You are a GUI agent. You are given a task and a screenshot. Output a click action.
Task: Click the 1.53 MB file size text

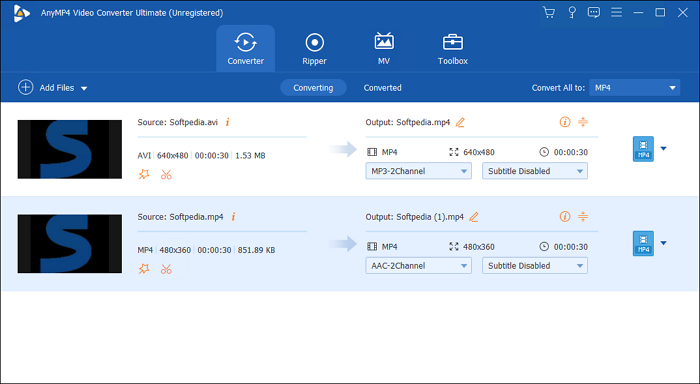[250, 155]
